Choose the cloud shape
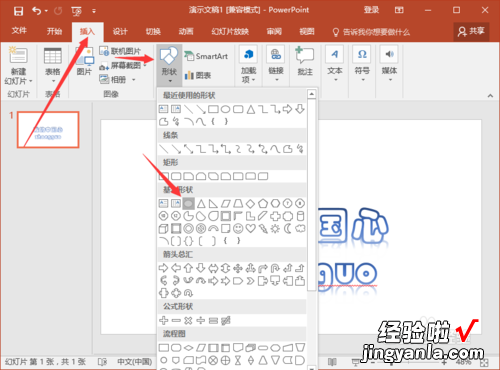 coord(300,229)
